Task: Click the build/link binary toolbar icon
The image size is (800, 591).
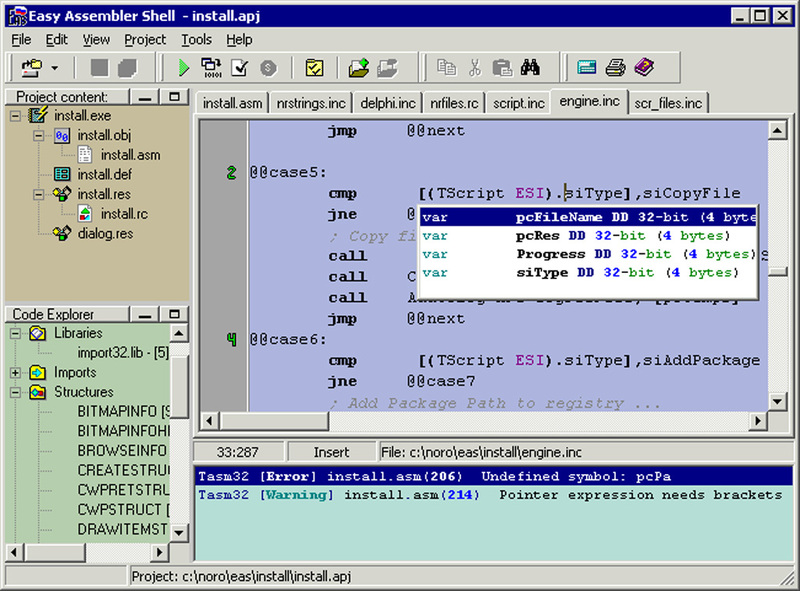Action: [211, 67]
